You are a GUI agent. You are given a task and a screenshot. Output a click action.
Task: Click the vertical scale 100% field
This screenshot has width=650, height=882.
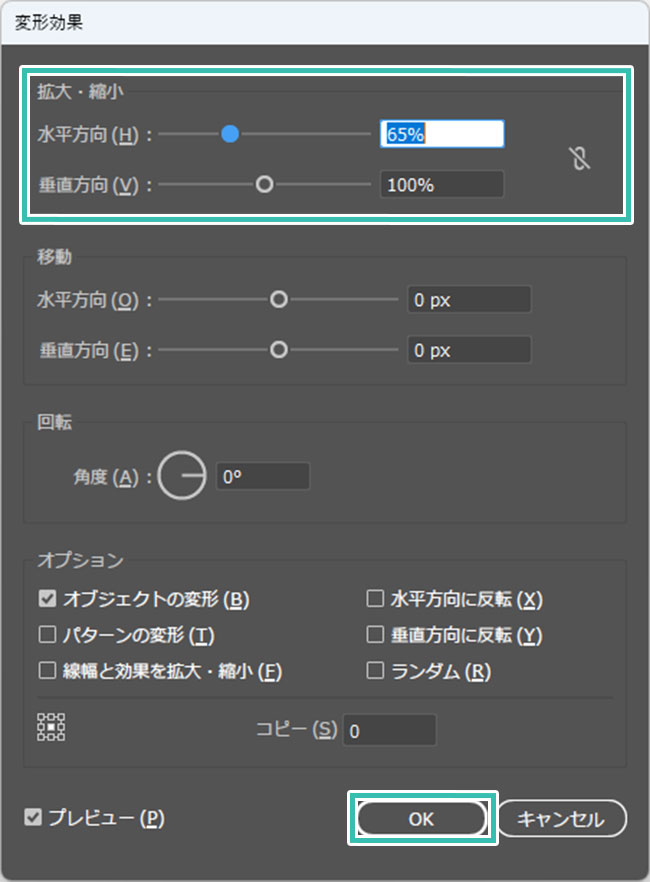pyautogui.click(x=441, y=184)
